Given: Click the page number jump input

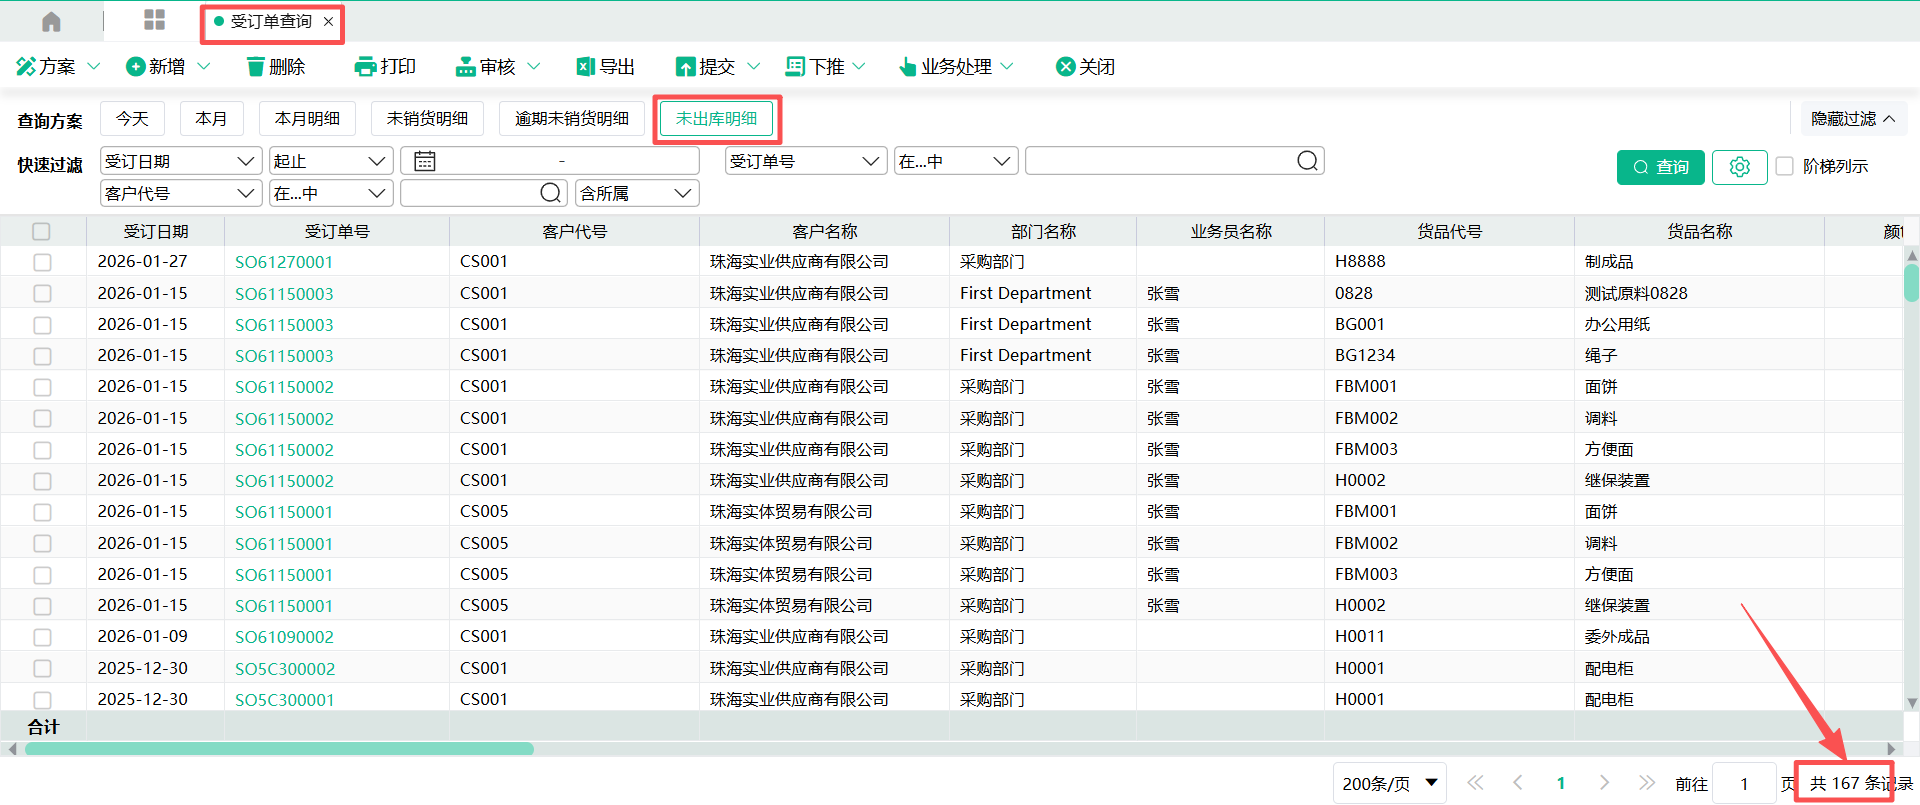Looking at the screenshot, I should click(1744, 784).
